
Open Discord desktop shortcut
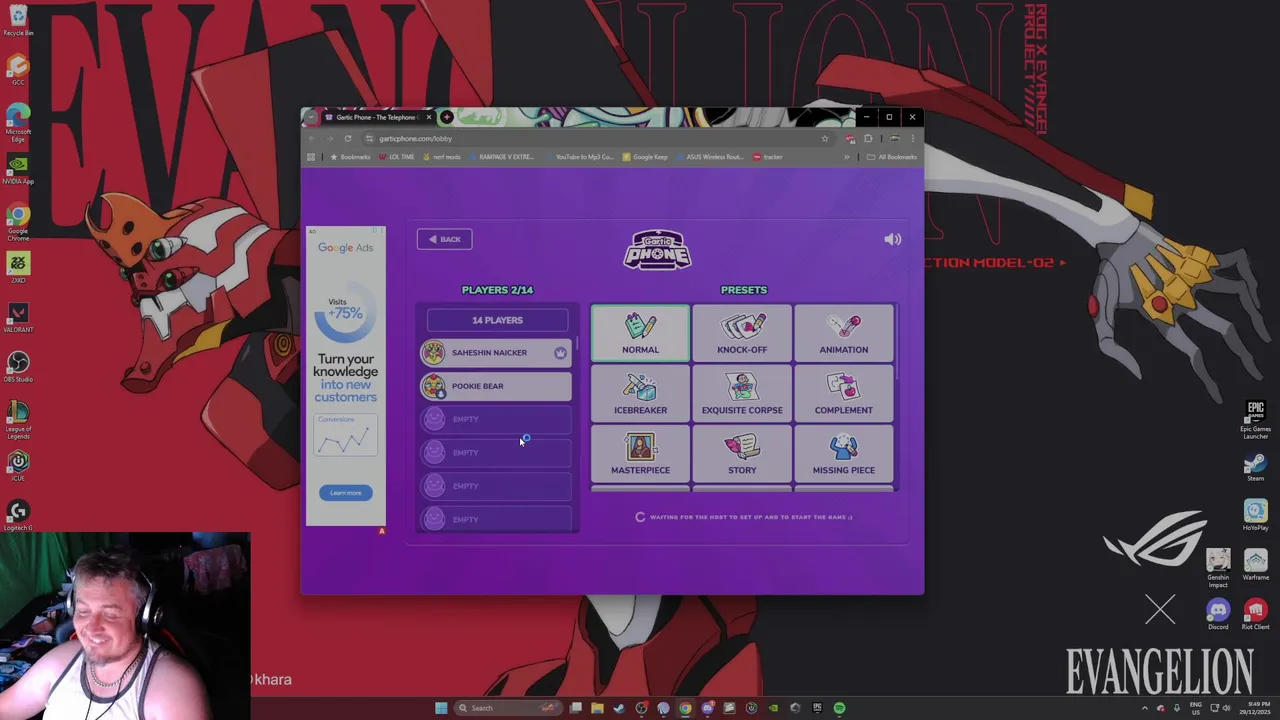tap(1218, 613)
